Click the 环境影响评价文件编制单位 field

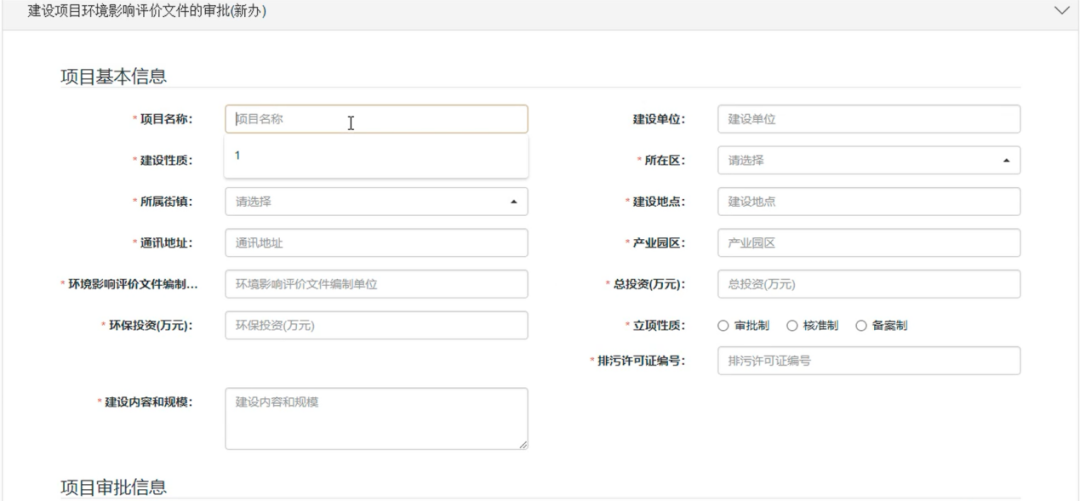coord(376,284)
